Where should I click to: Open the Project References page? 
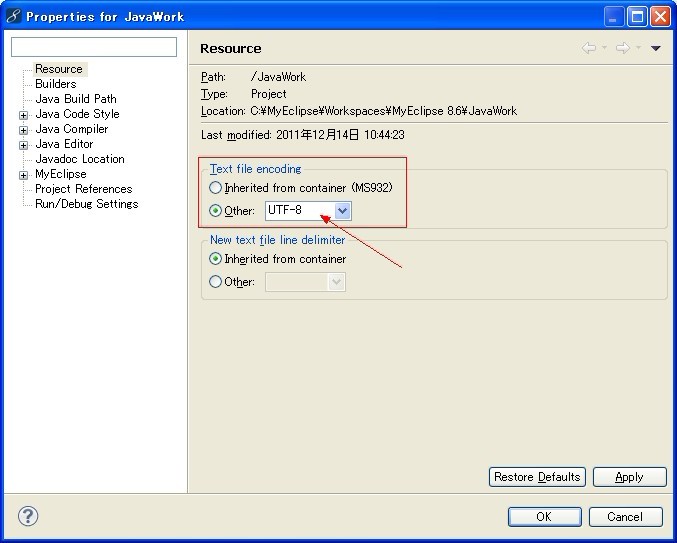coord(84,189)
